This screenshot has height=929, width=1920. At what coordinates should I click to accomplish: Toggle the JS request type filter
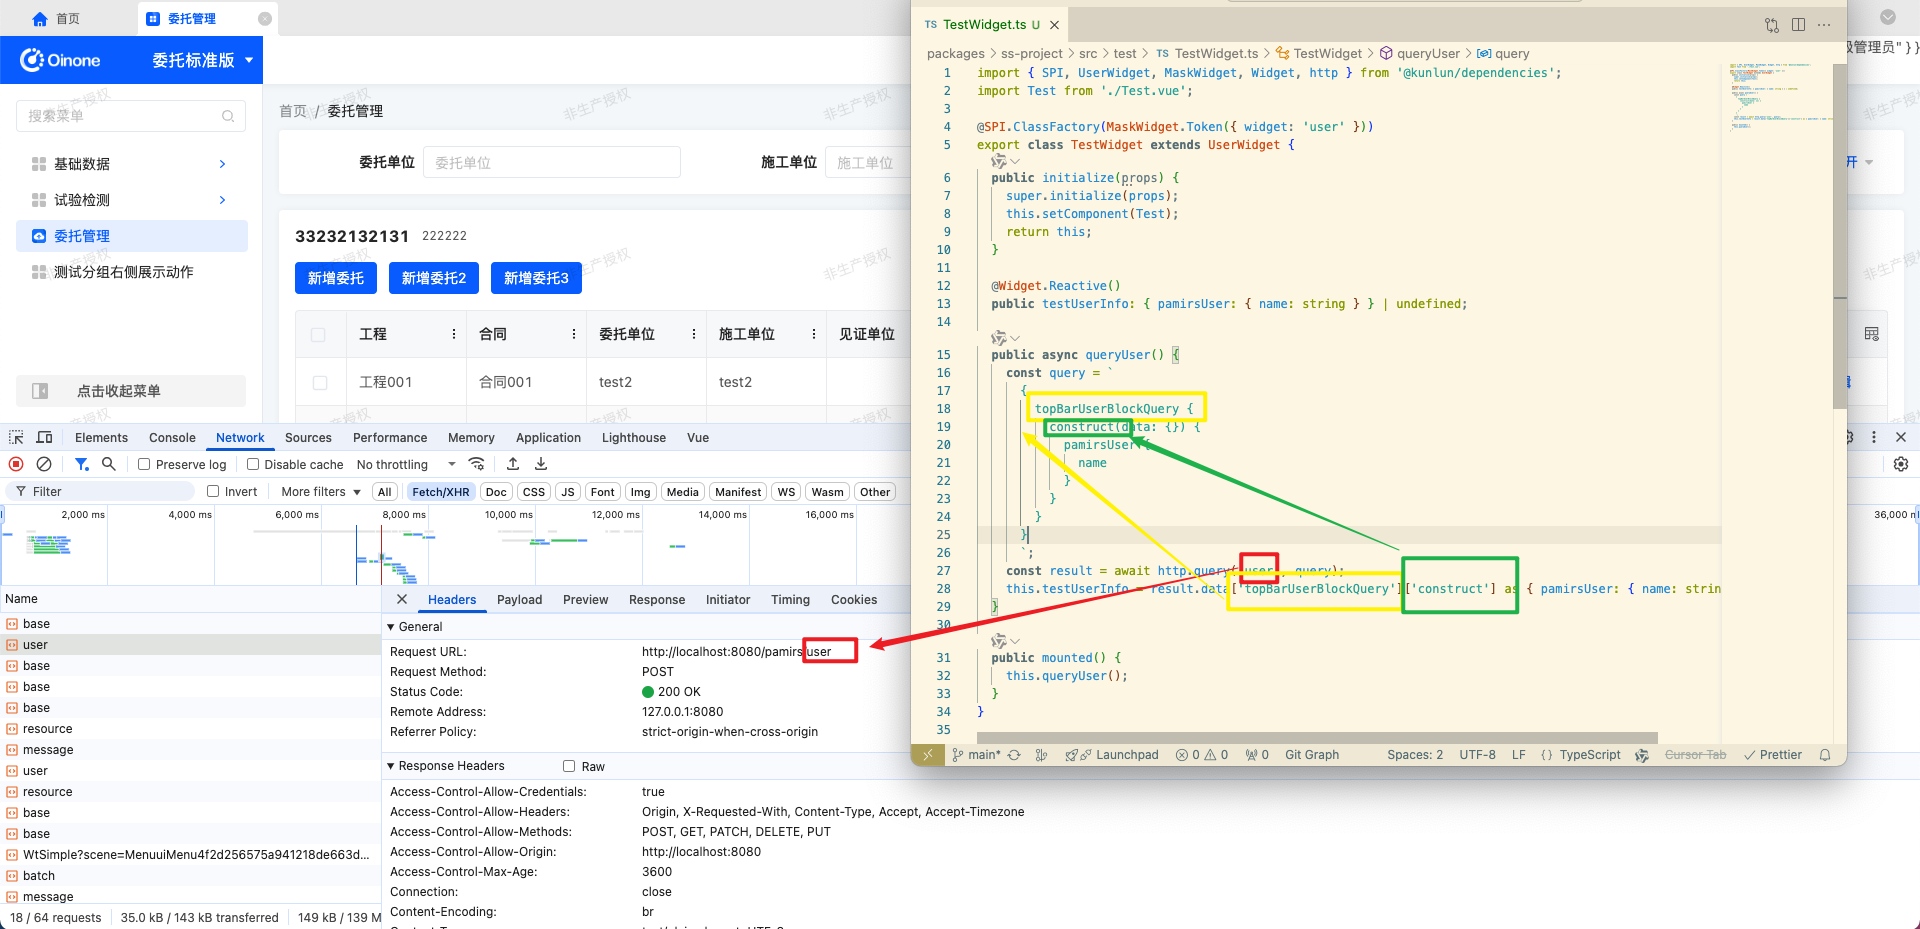[x=568, y=492]
